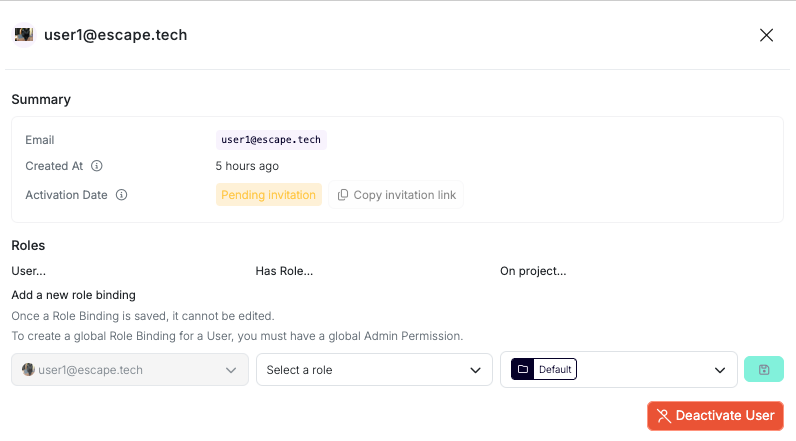Click the info icon beside Created At
The height and width of the screenshot is (441, 796).
[97, 166]
